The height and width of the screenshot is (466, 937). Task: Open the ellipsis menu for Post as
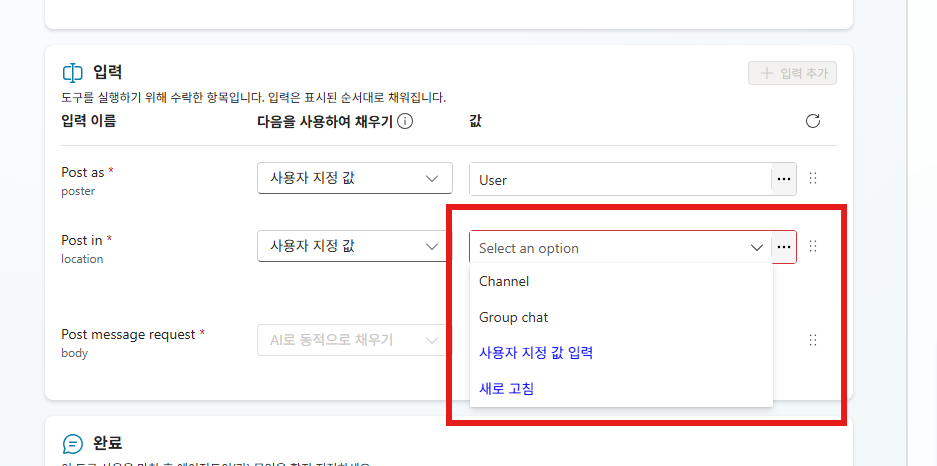[784, 179]
